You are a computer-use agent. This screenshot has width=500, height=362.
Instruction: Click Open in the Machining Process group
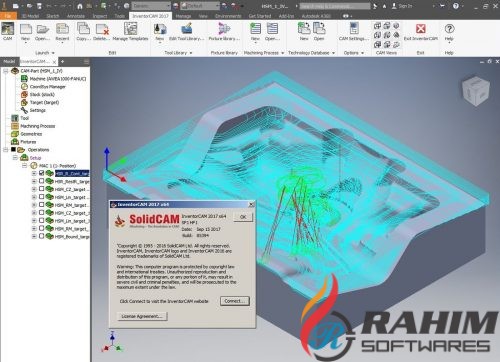272,31
